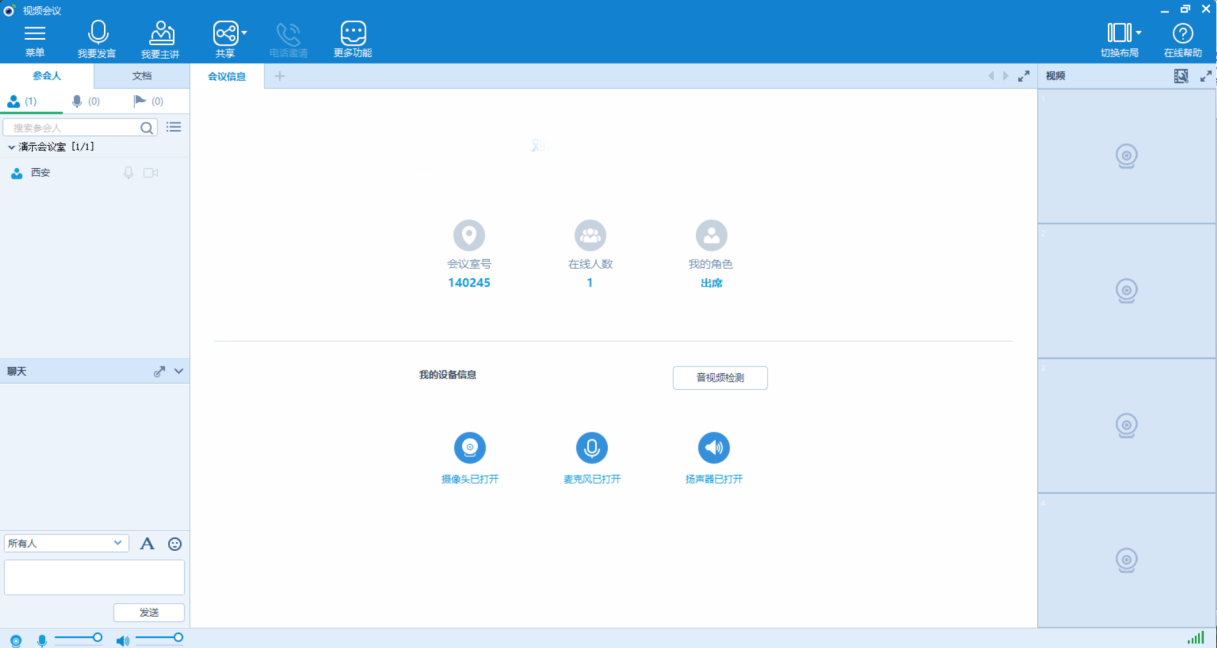Click the emoji smiley icon in chat
The image size is (1217, 648).
coord(175,544)
